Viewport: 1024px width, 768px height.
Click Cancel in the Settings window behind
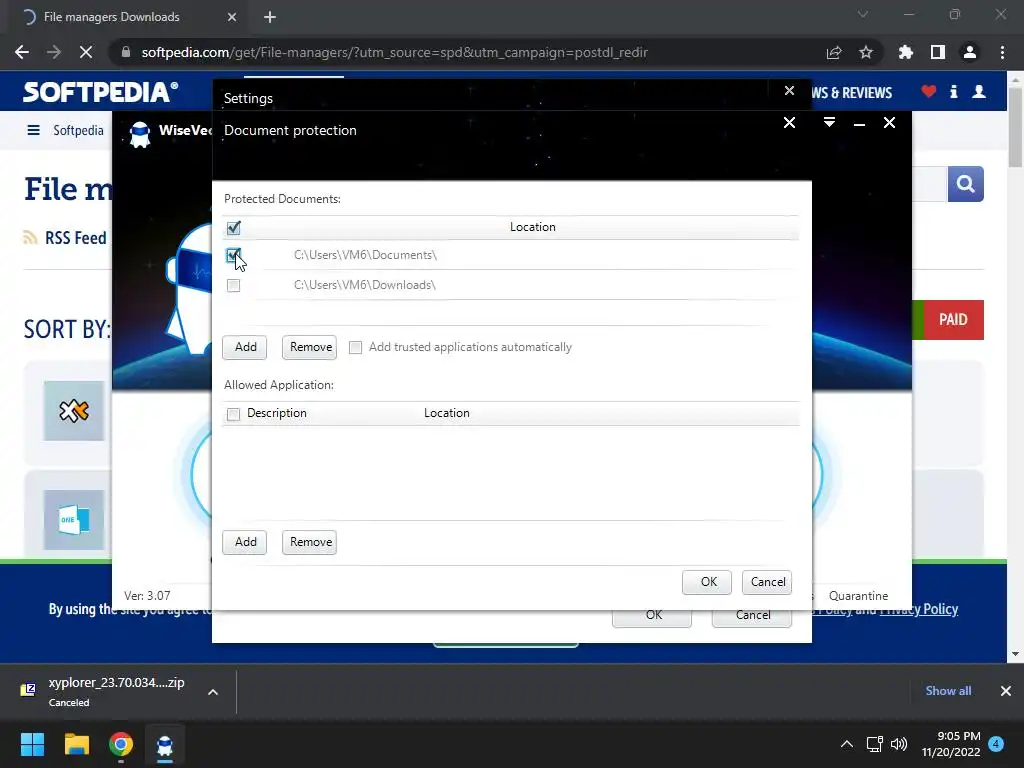752,616
